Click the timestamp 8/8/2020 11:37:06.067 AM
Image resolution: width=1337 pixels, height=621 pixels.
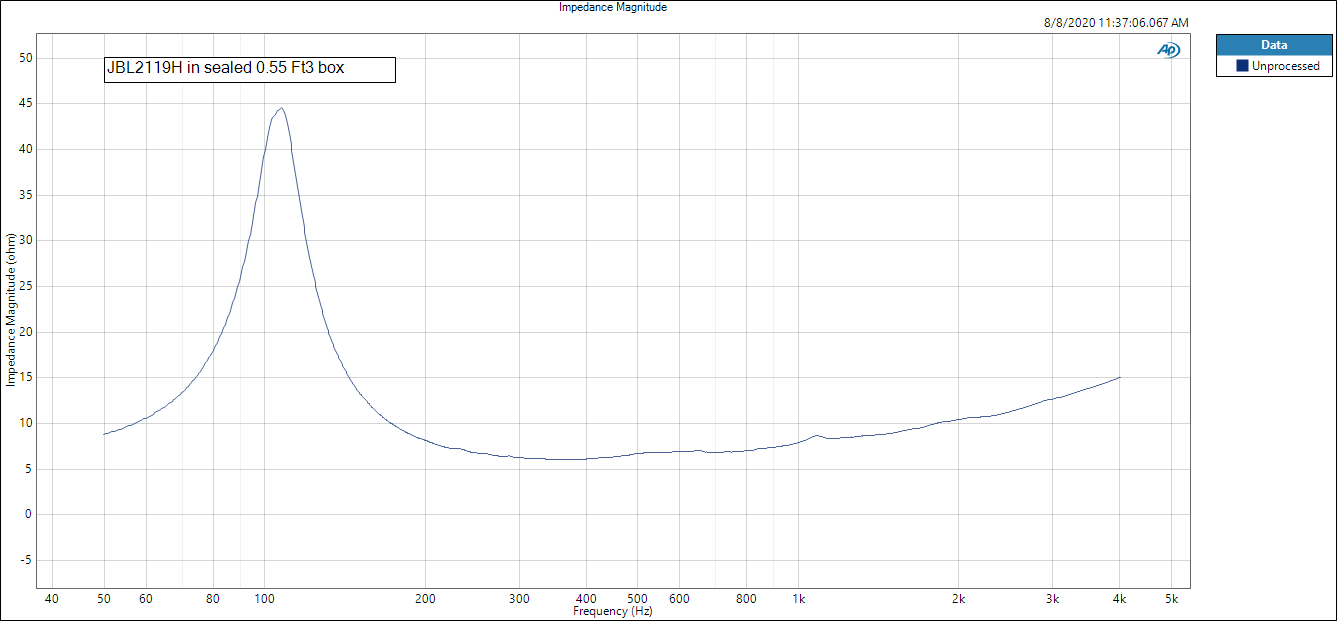tap(1116, 22)
